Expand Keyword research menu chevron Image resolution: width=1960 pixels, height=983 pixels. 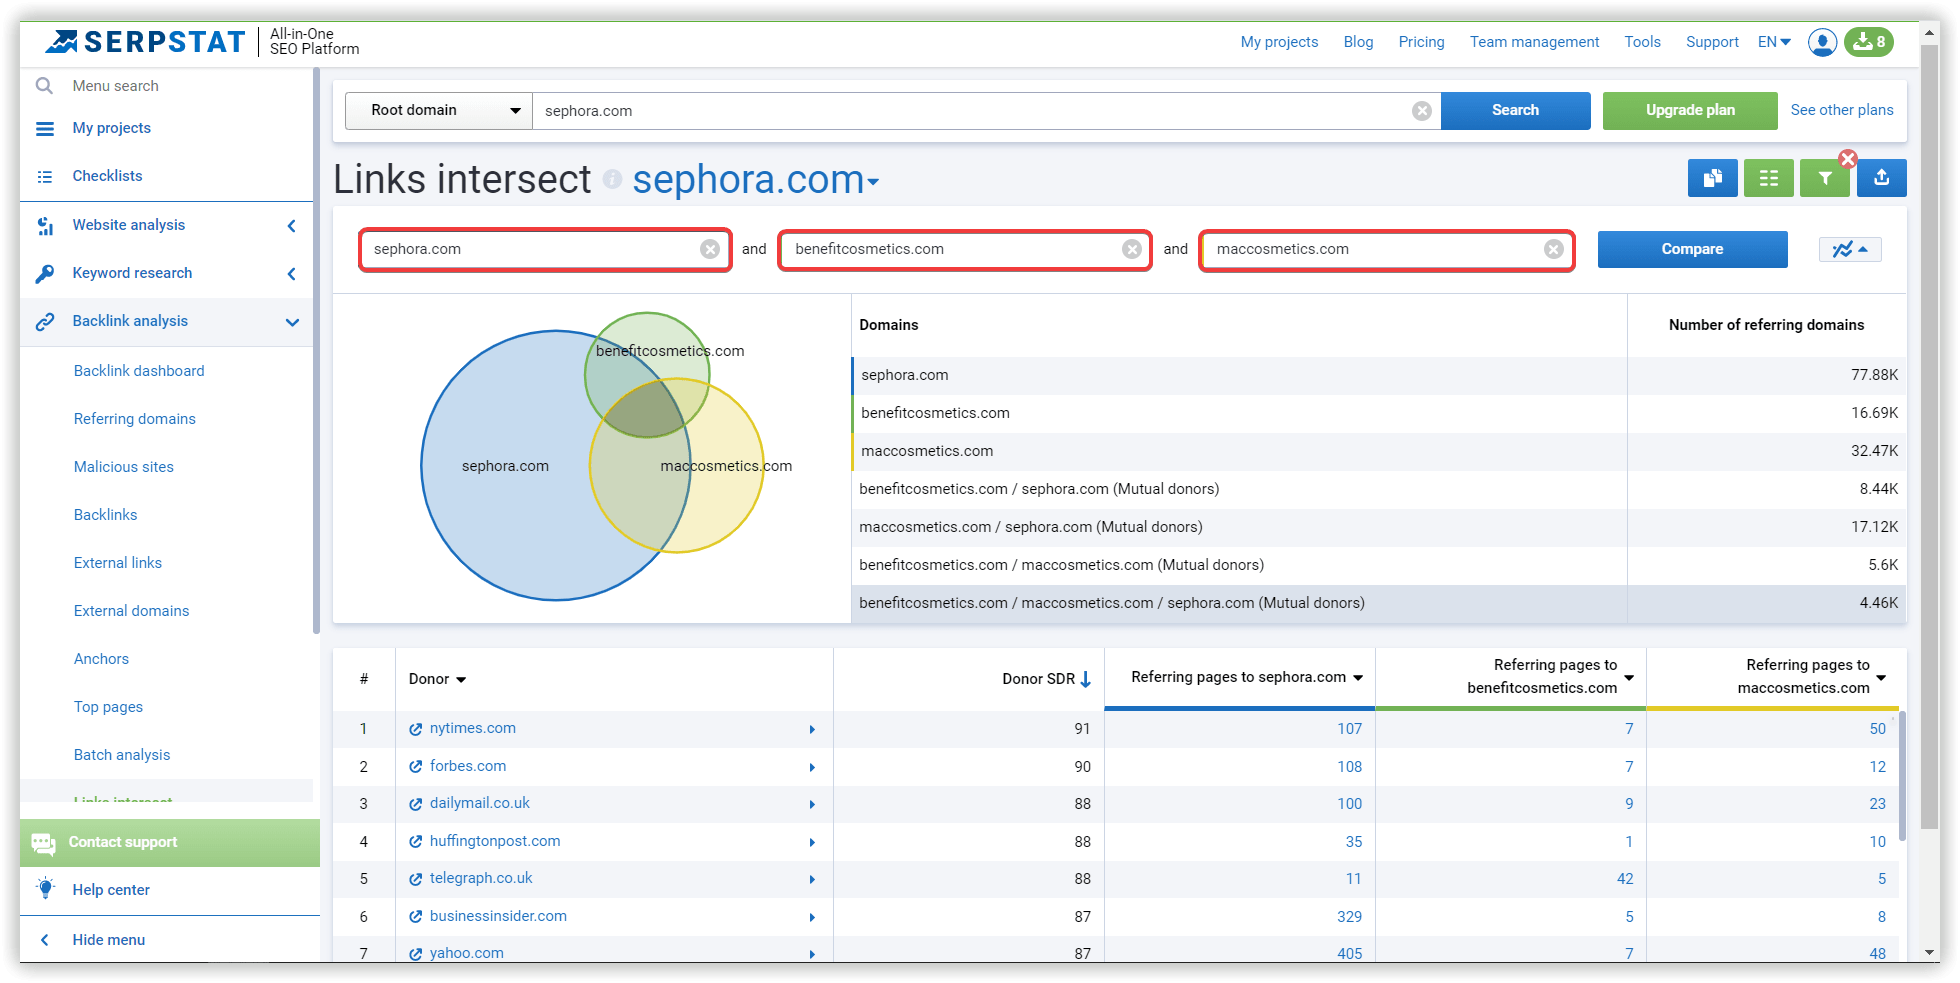[291, 274]
